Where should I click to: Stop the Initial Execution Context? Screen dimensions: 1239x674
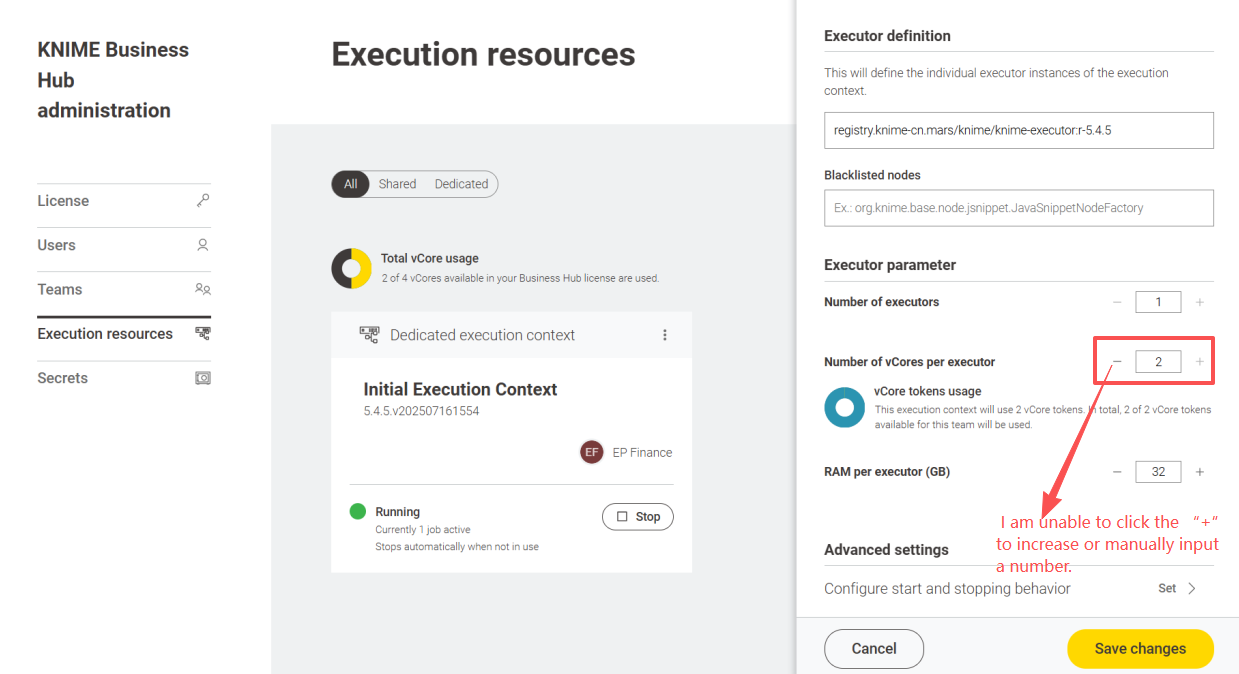[x=638, y=517]
